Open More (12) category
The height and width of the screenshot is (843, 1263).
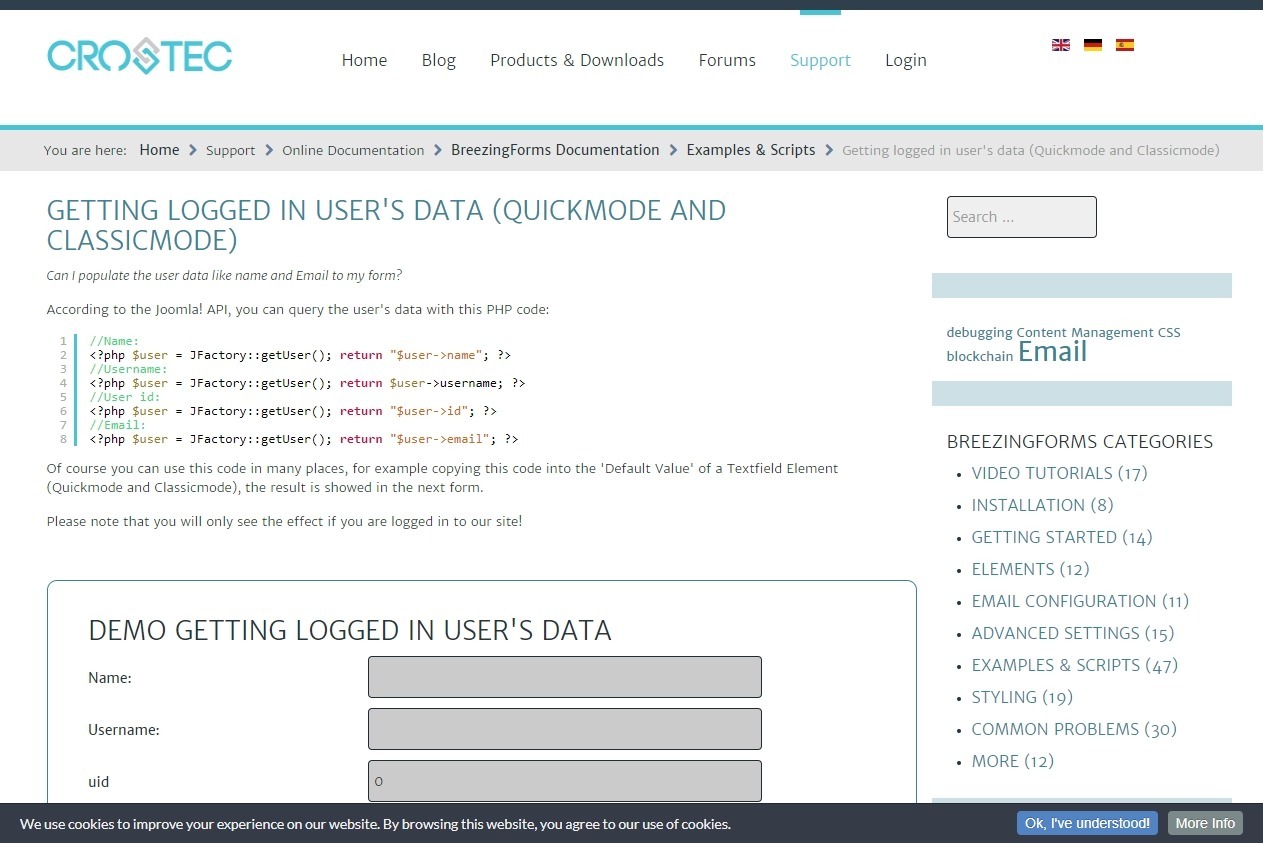[1013, 761]
